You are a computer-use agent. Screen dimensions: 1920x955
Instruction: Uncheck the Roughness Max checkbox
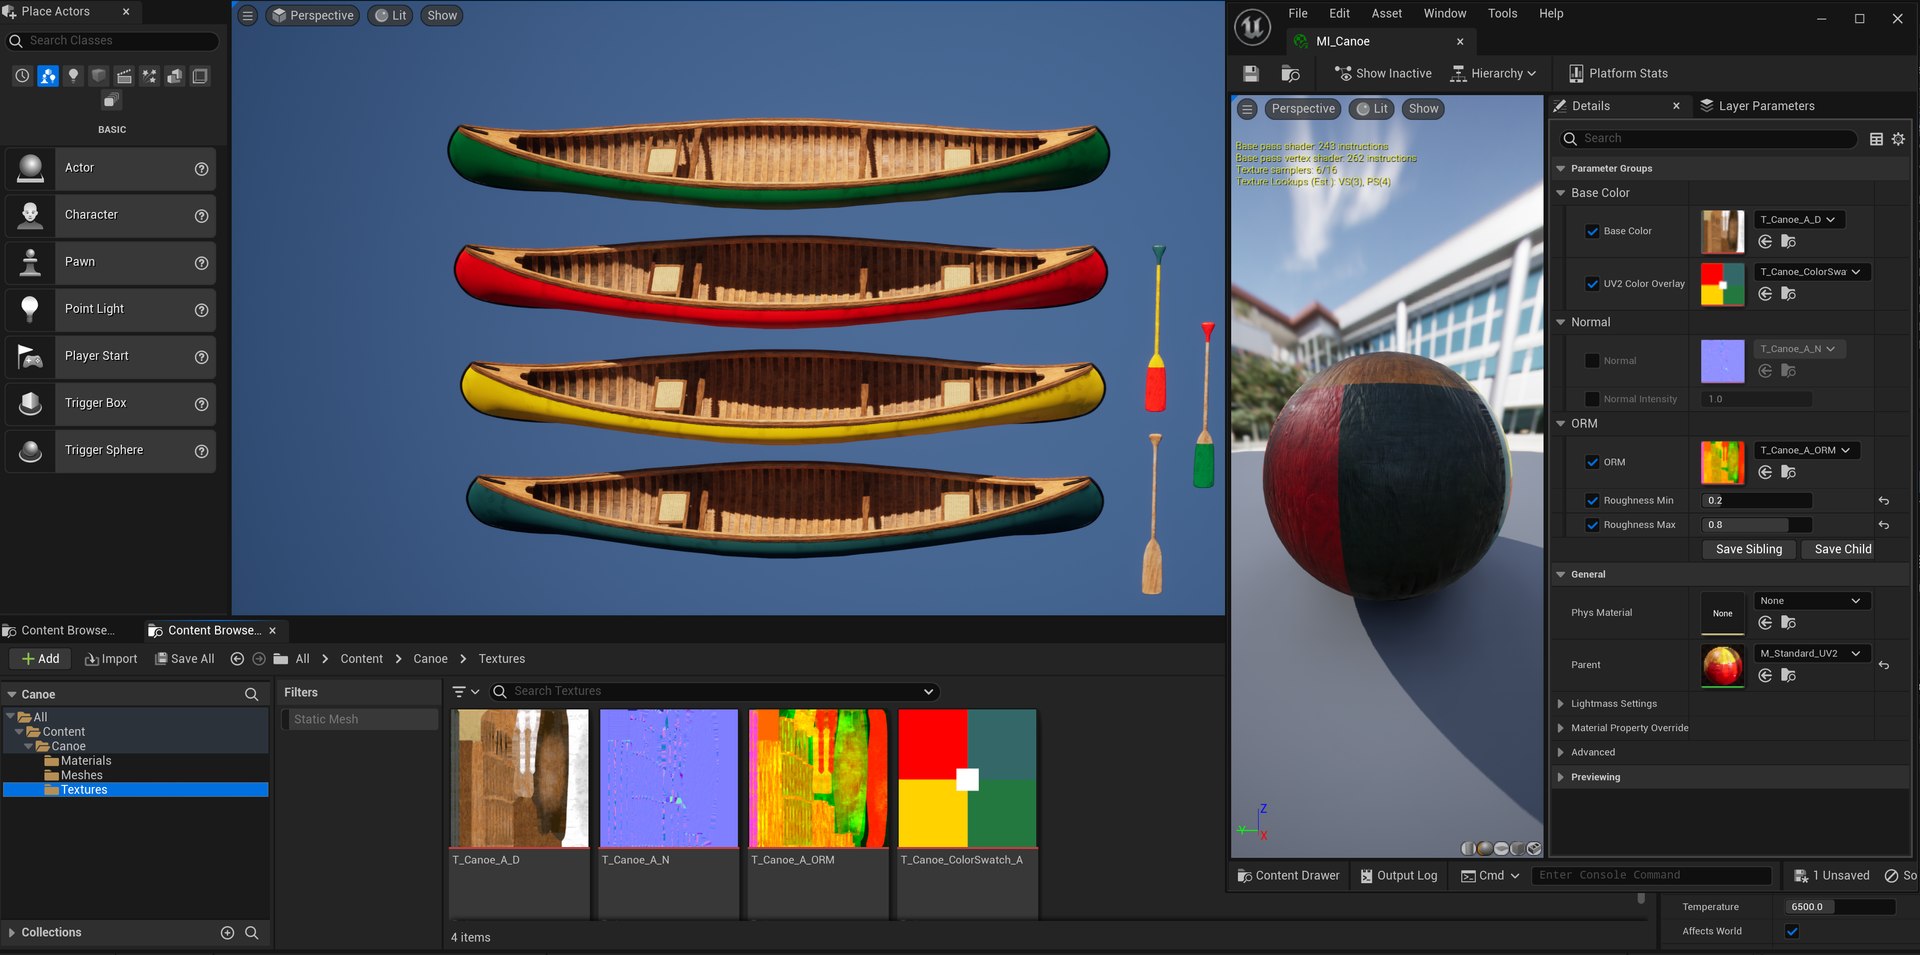[1592, 525]
